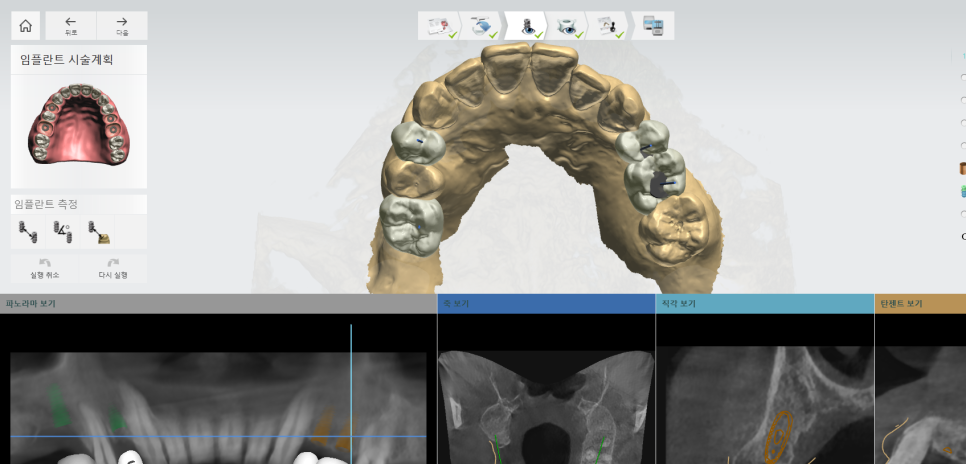Viewport: 966px width, 464px height.
Task: Select the implant planning workflow step
Action: 524,26
